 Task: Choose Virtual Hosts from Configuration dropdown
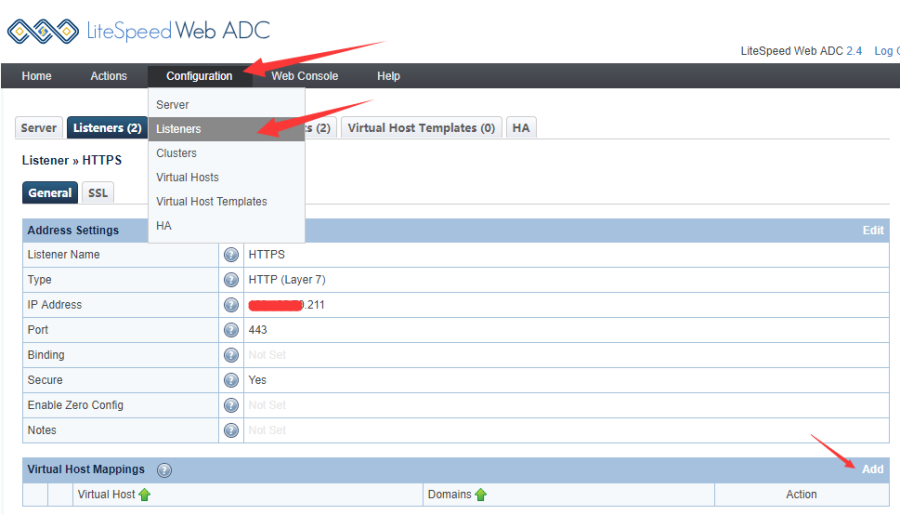pos(227,177)
